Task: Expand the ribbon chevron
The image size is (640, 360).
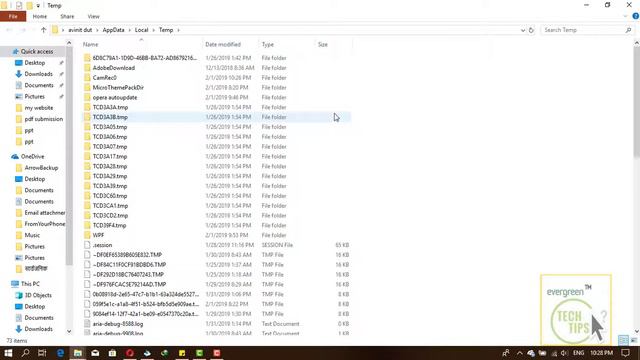Action: click(625, 16)
